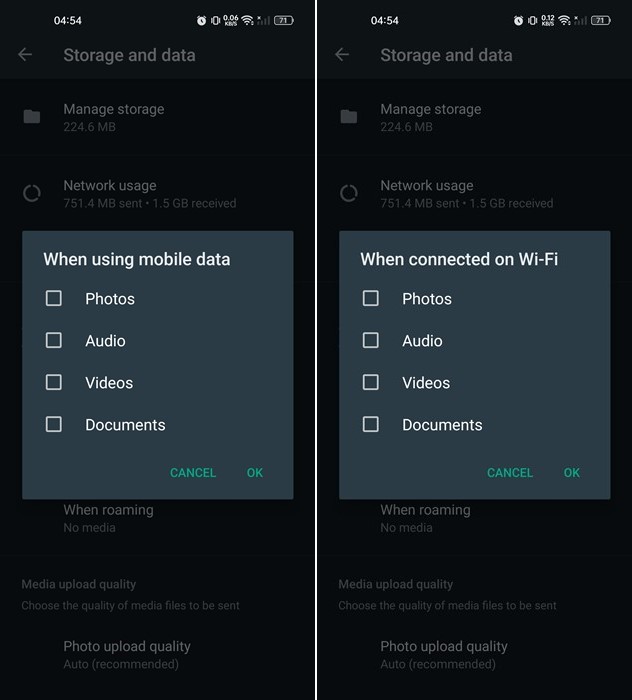The height and width of the screenshot is (700, 632).
Task: Tick Videos checkbox under mobile data
Action: tap(54, 382)
